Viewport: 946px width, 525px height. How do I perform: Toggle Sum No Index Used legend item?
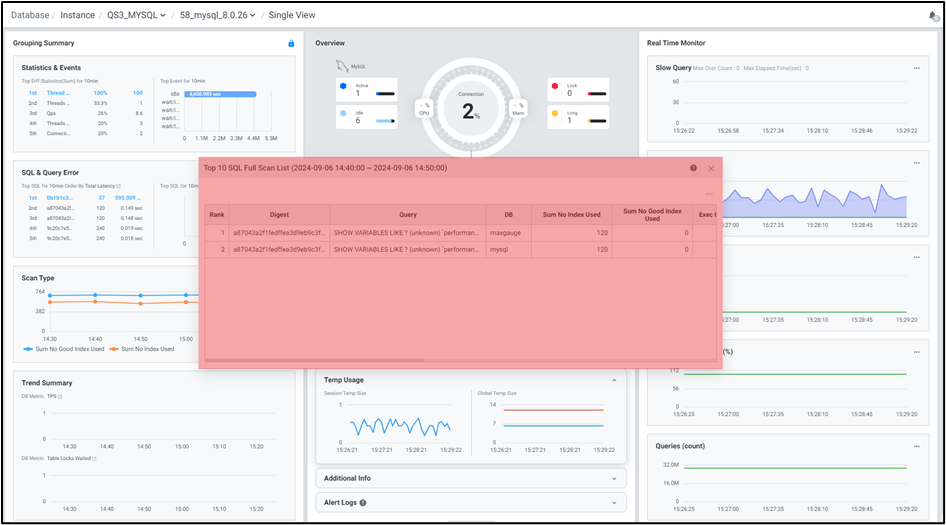(141, 349)
